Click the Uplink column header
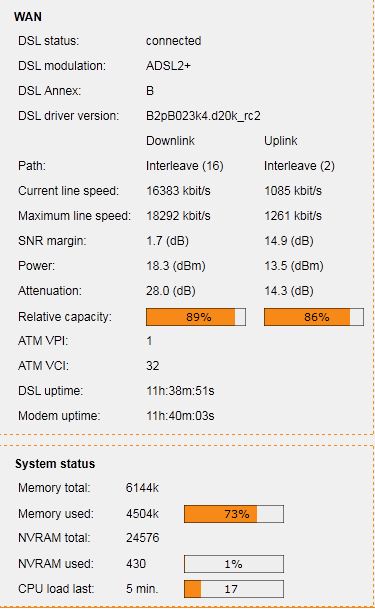This screenshot has height=609, width=375. coord(281,141)
